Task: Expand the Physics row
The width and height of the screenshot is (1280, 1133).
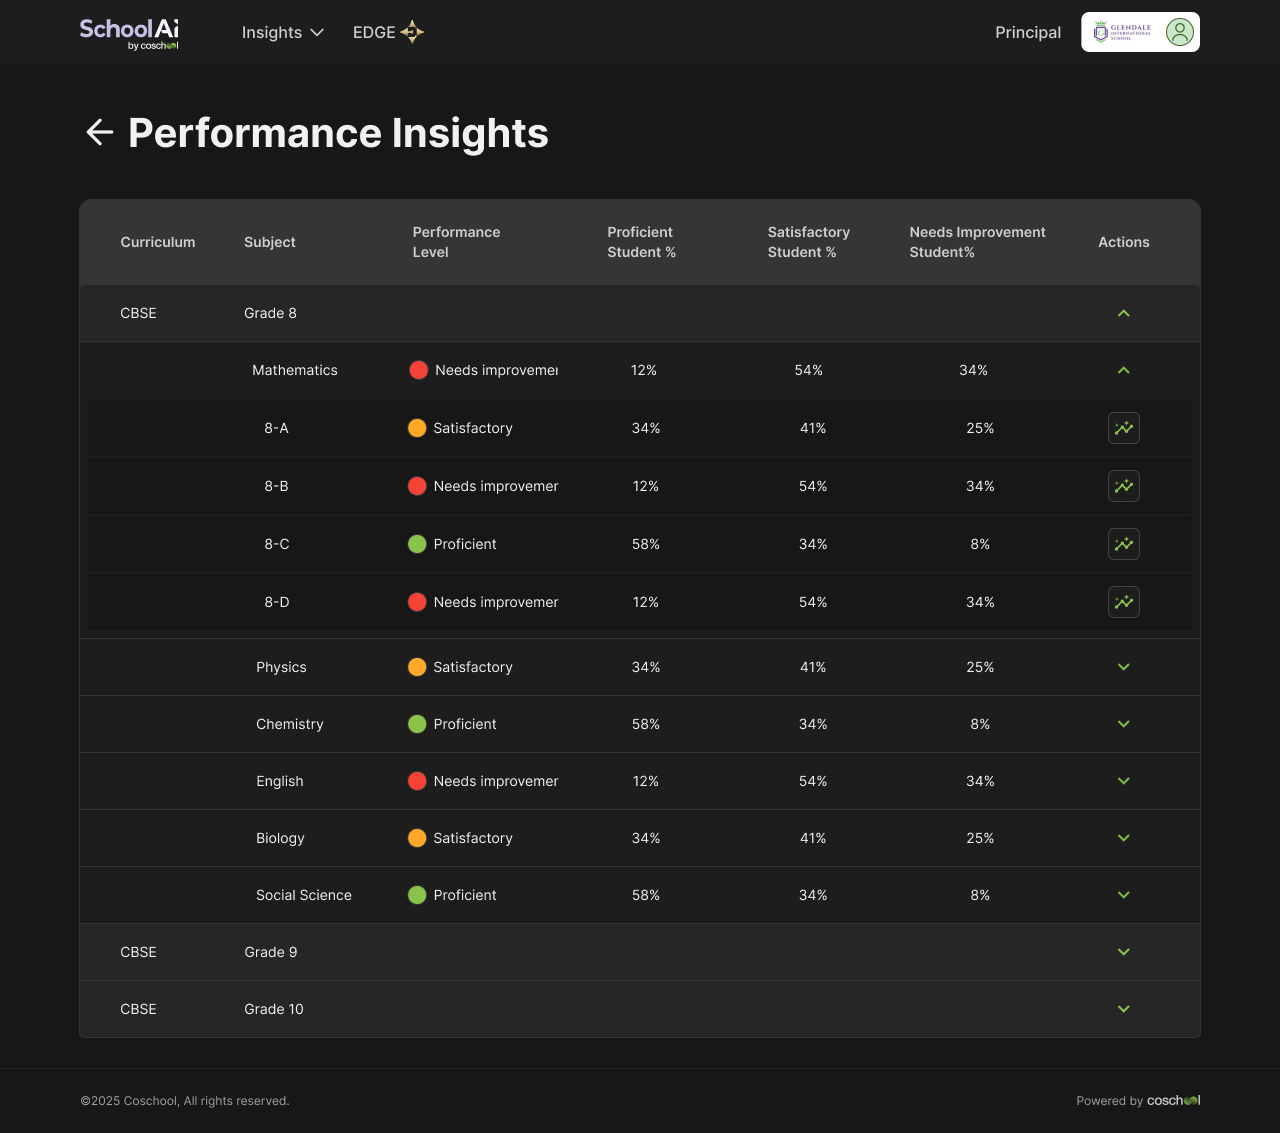Action: (x=1124, y=667)
